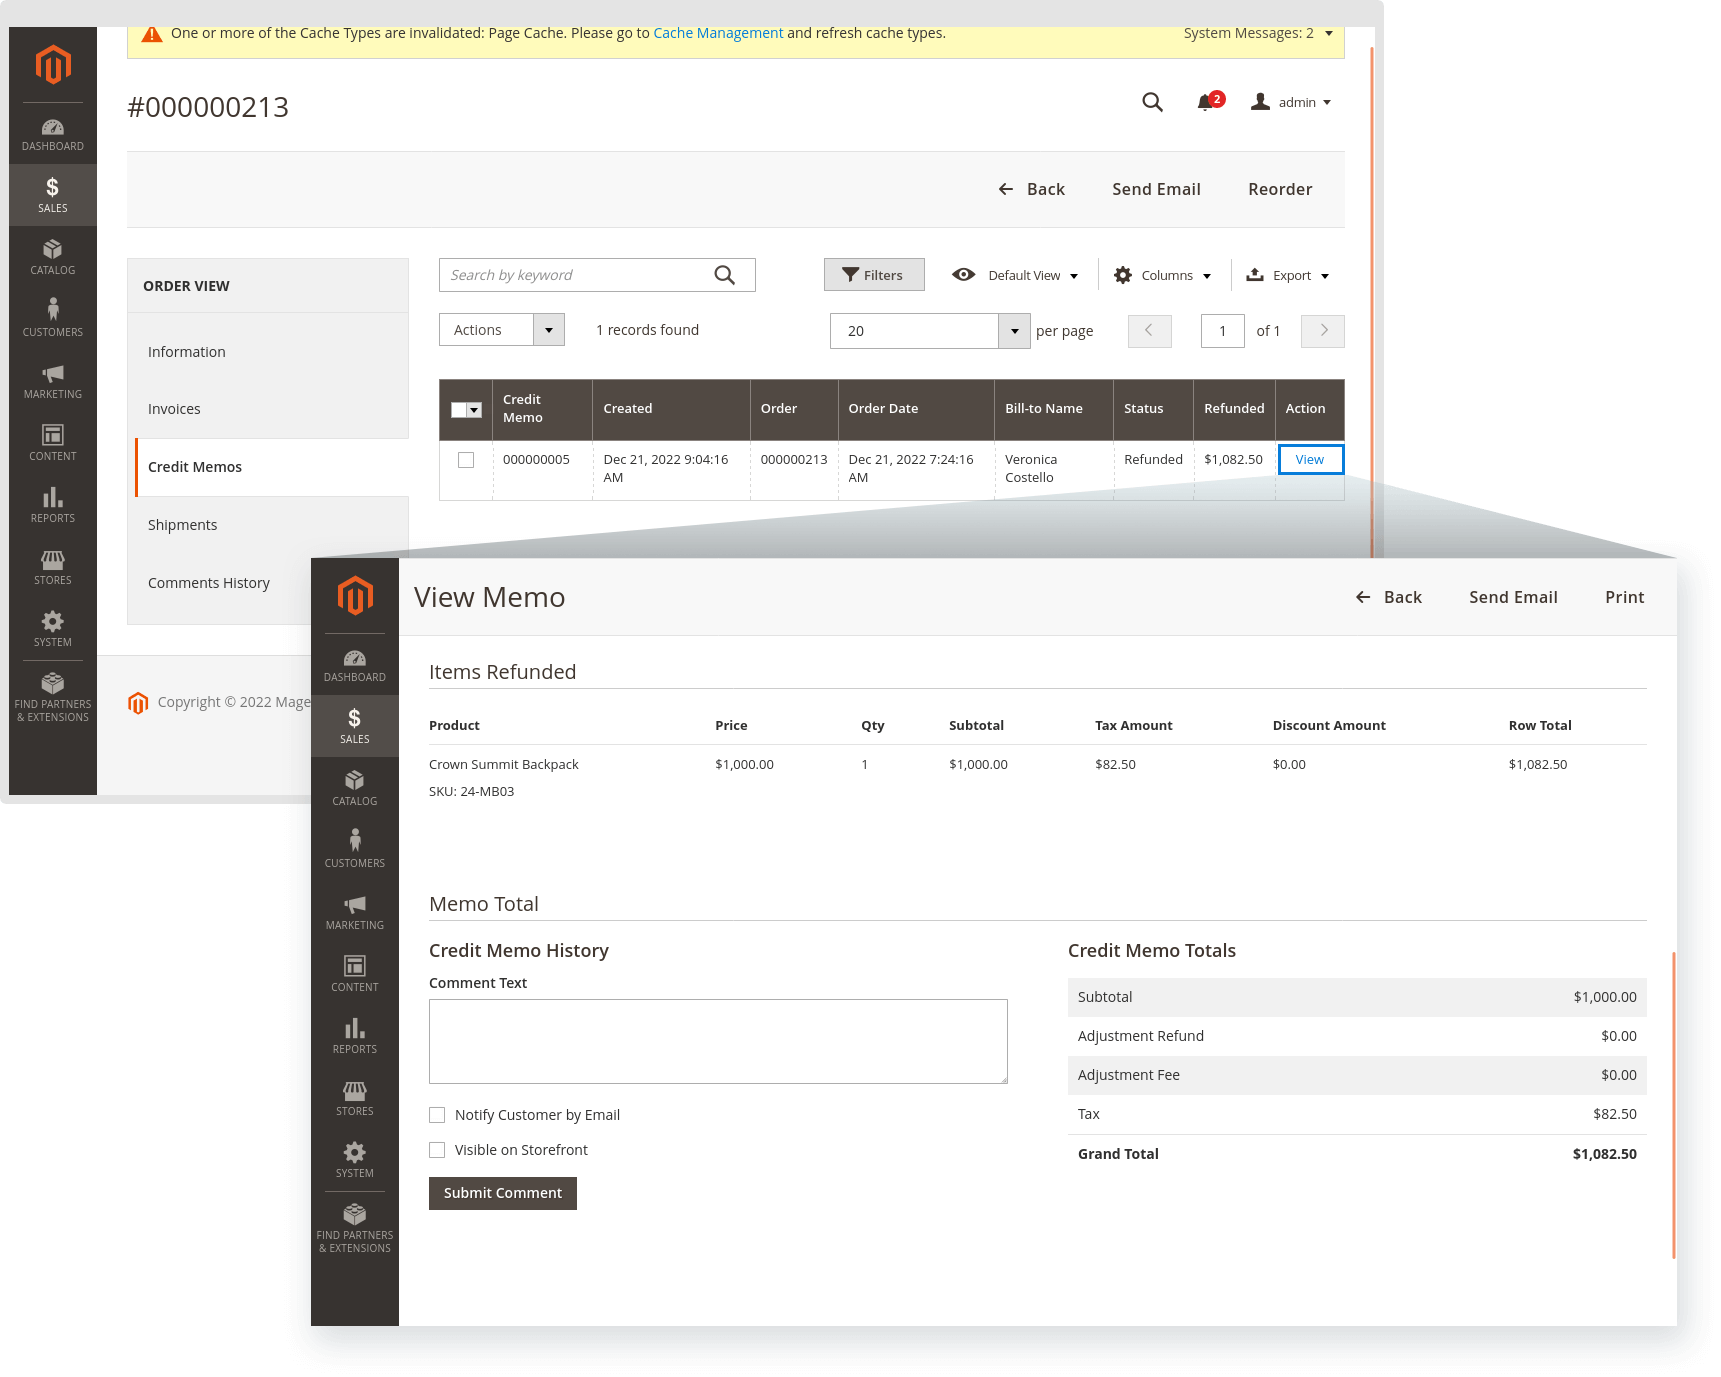
Task: Click the Filters button
Action: (873, 275)
